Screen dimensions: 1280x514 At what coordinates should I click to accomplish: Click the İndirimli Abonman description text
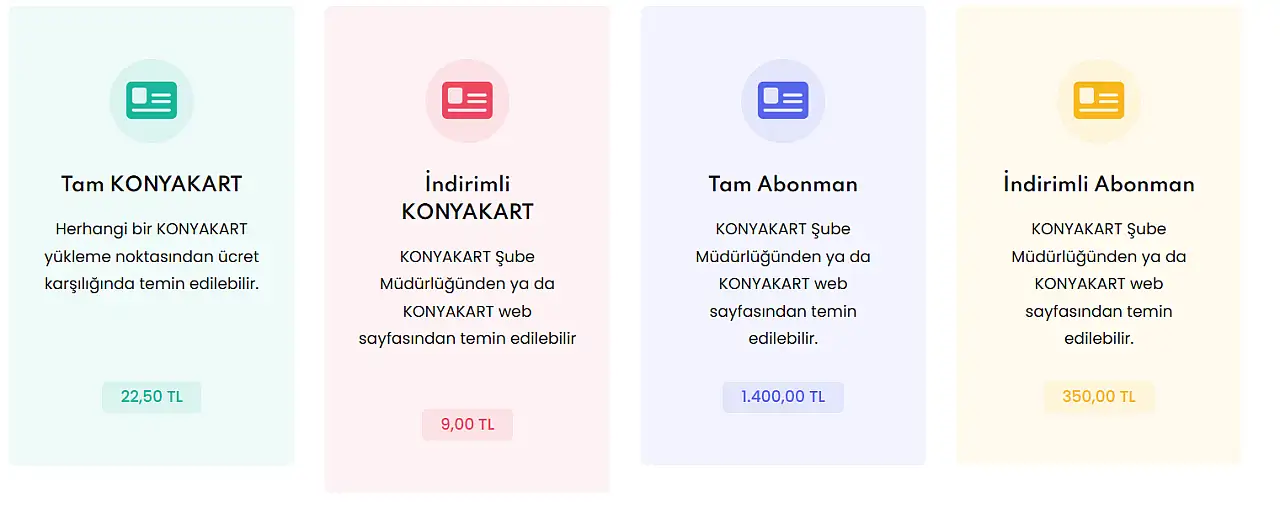(x=1099, y=283)
